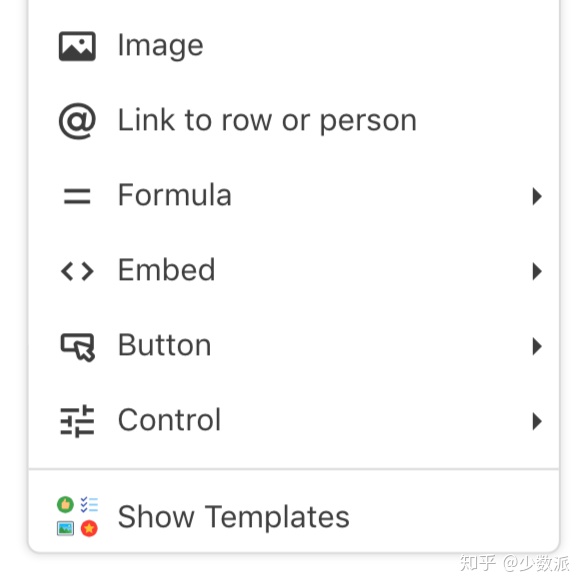
Task: Click the picture icon beside Image
Action: [77, 46]
